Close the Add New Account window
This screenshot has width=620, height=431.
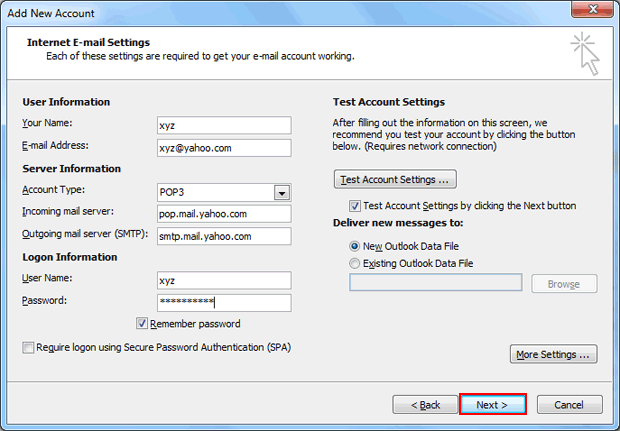(592, 9)
